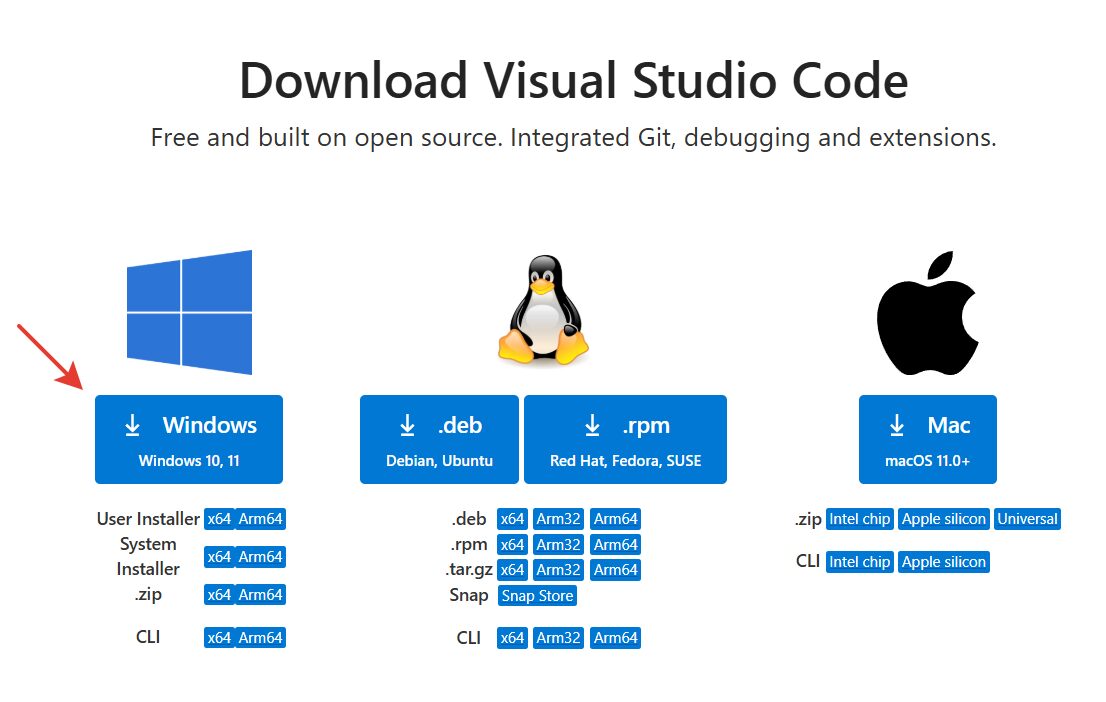Get Windows CLI Arm64
Viewport: 1106px width, 702px height.
coord(260,638)
